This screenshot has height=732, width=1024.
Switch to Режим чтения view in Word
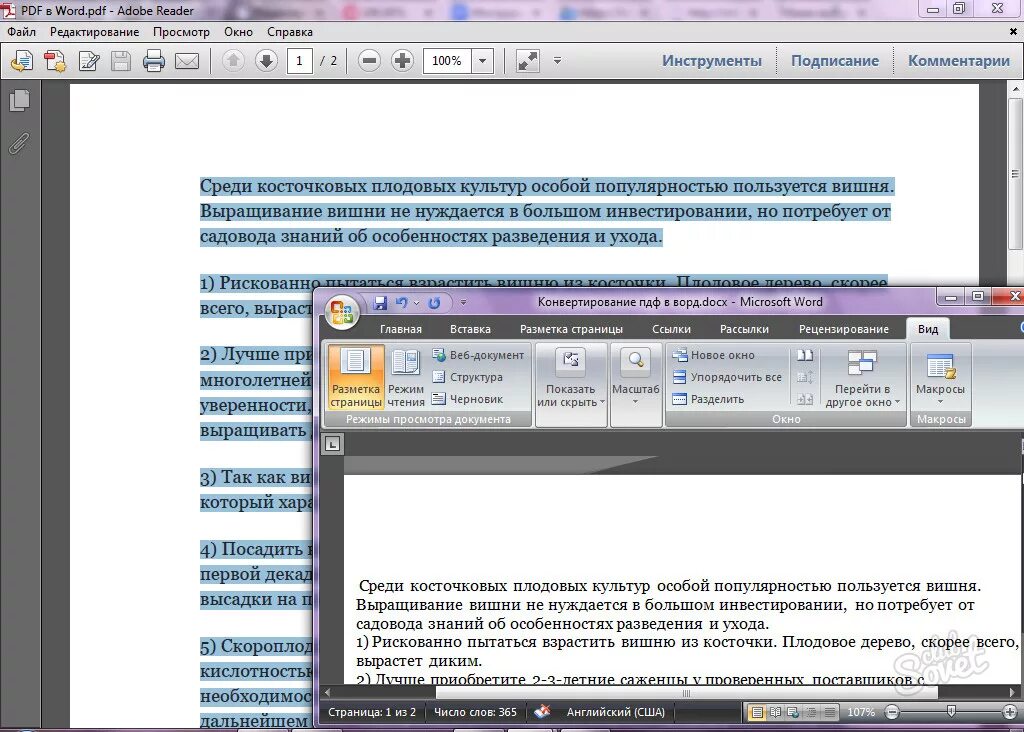pyautogui.click(x=406, y=377)
